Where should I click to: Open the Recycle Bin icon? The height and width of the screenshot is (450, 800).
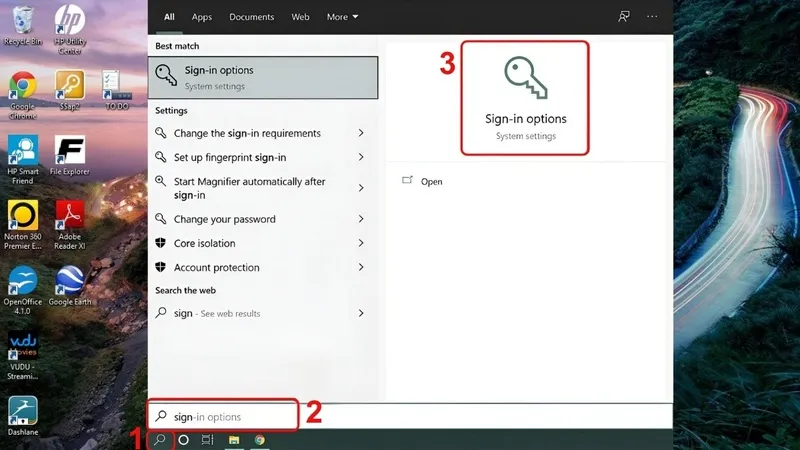pos(23,26)
